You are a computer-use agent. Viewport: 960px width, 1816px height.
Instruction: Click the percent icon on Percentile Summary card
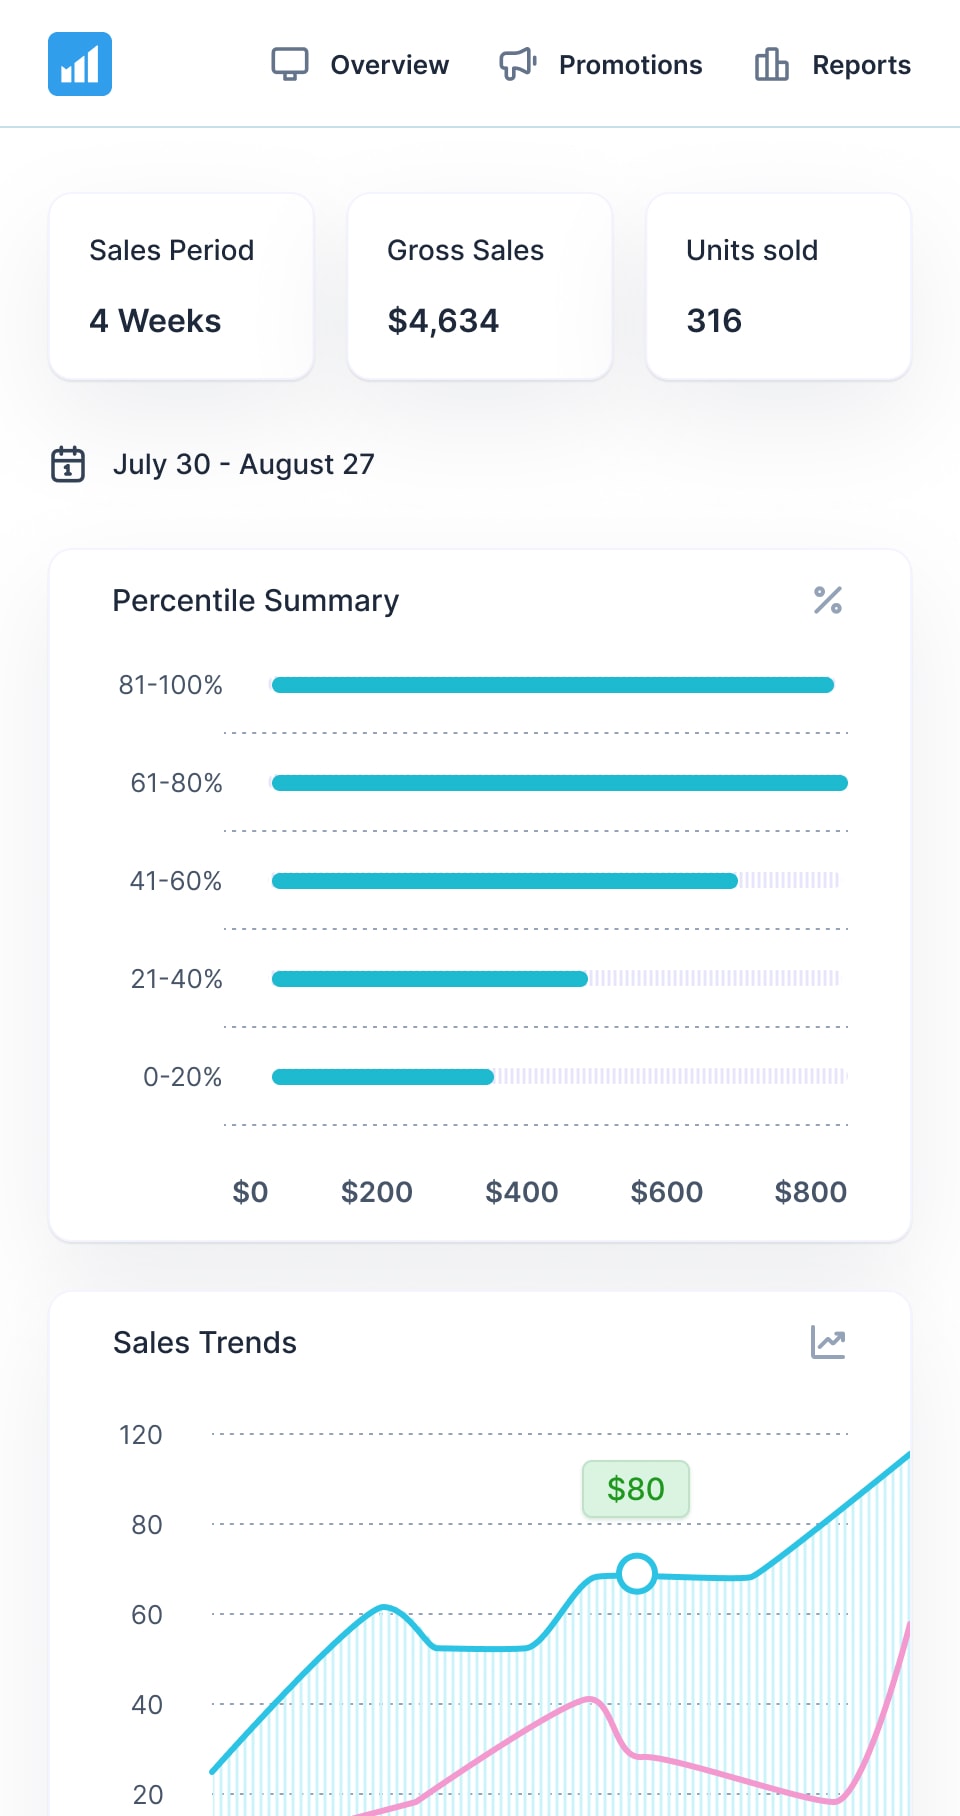(x=828, y=600)
